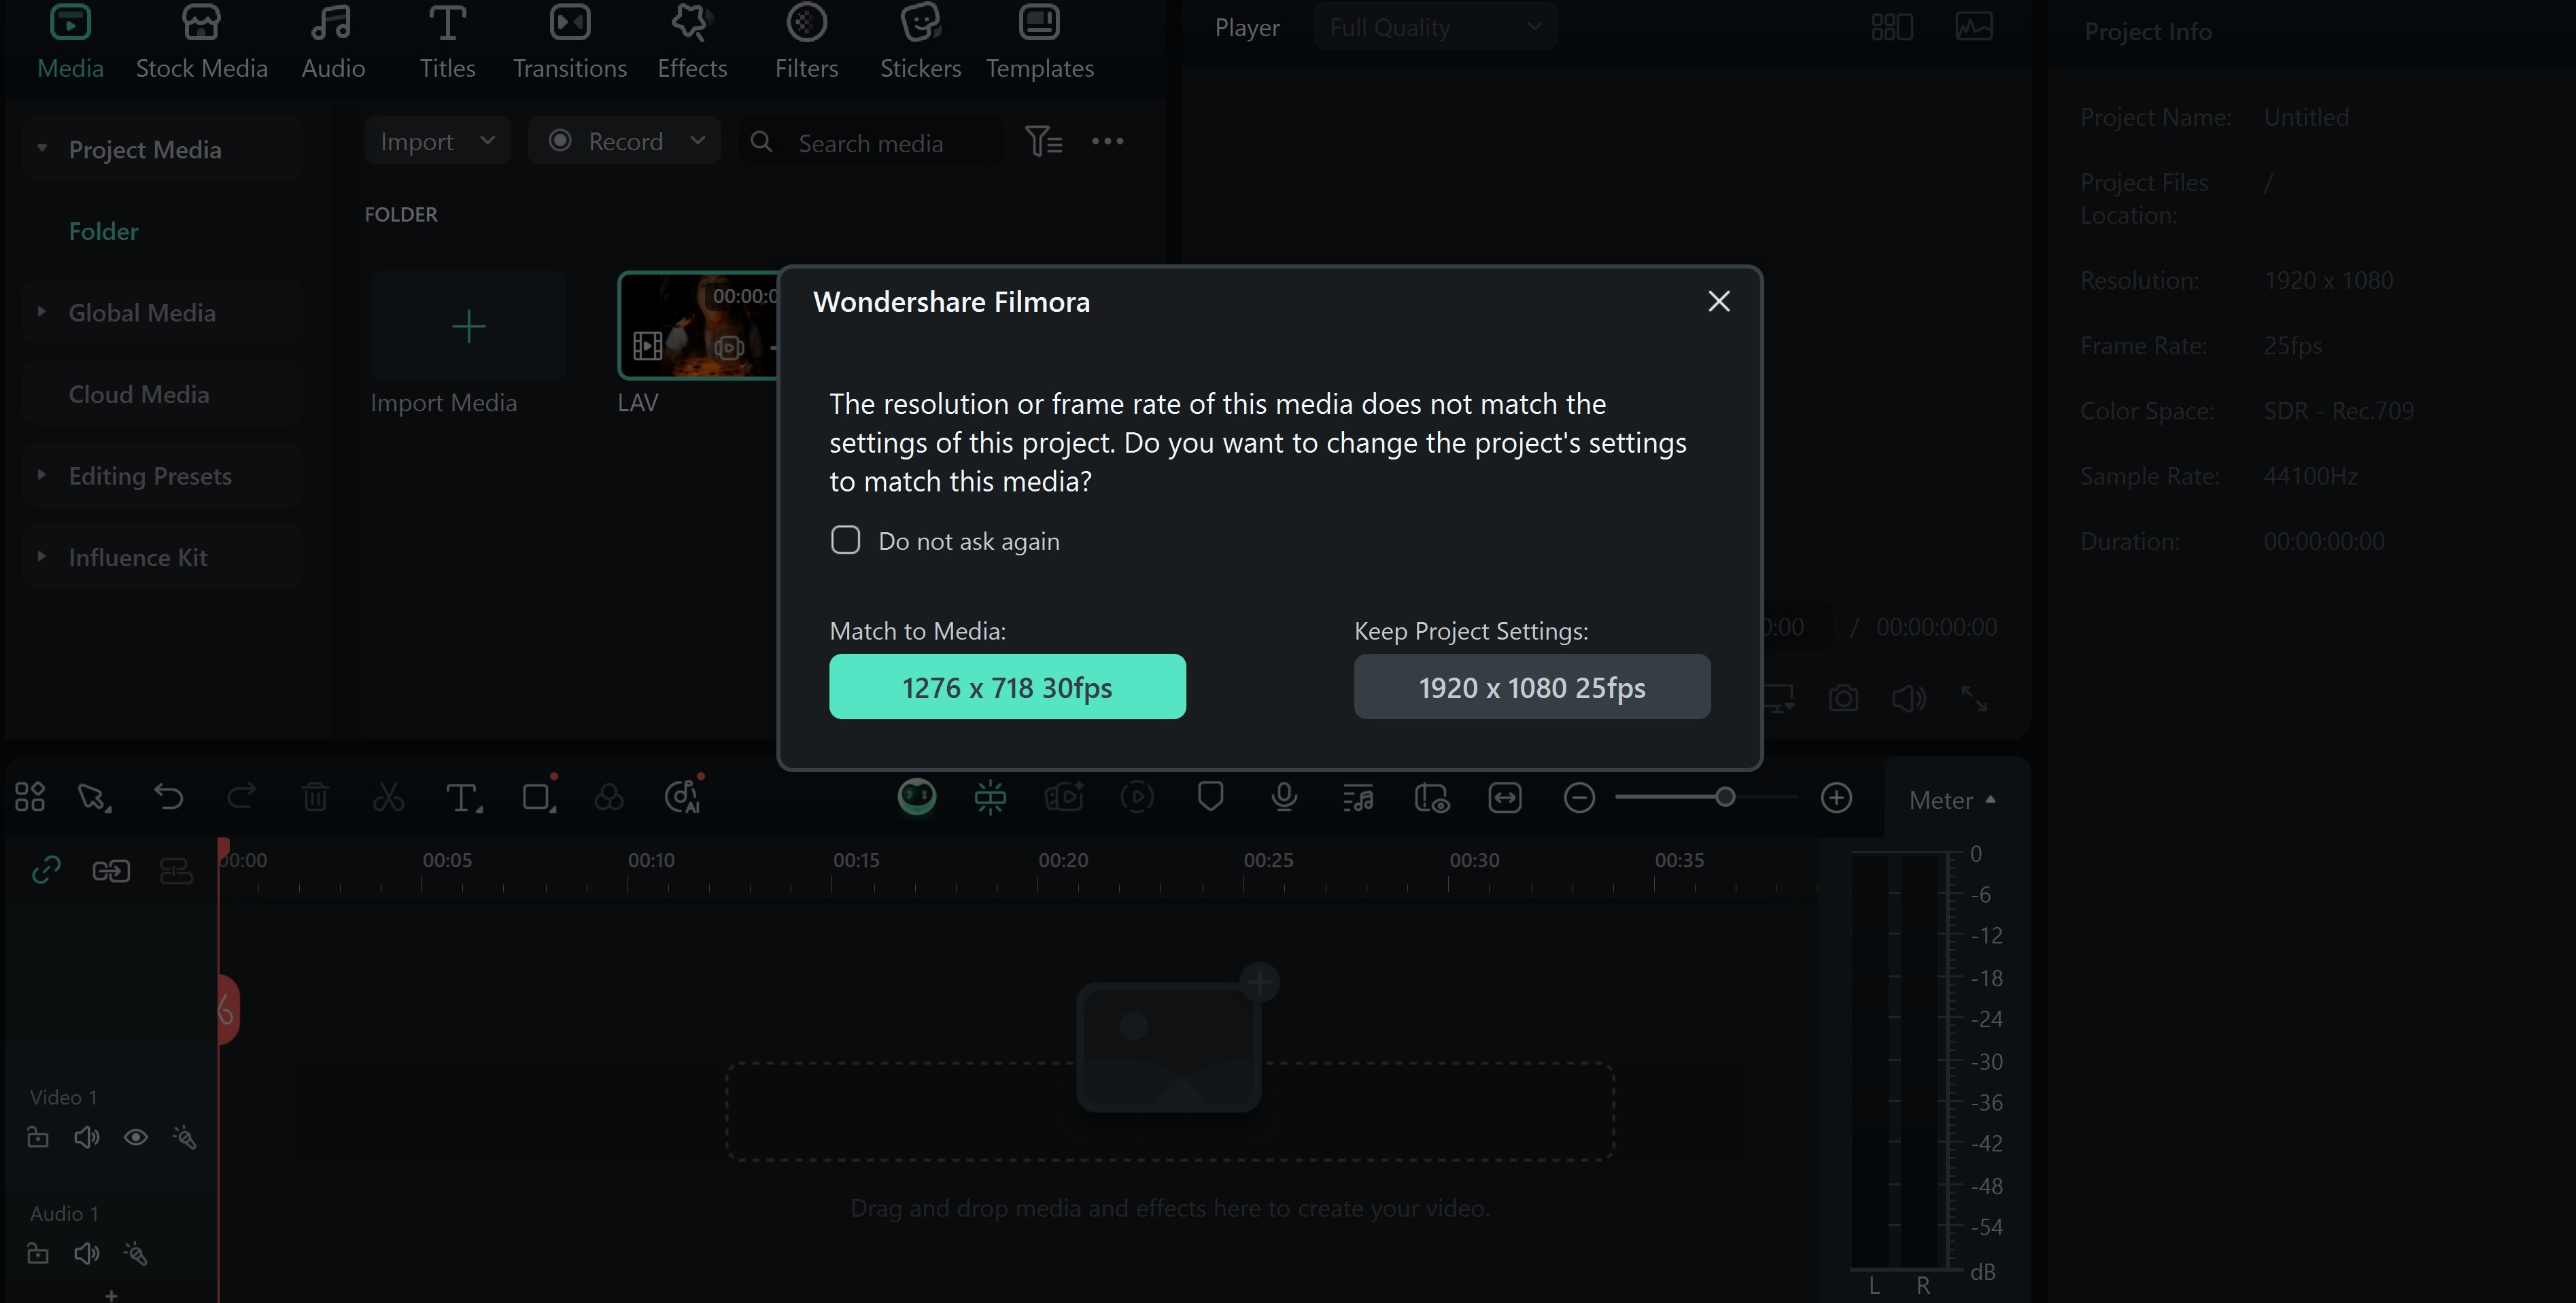Add a marker with shield icon
2576x1303 pixels.
pos(1210,797)
